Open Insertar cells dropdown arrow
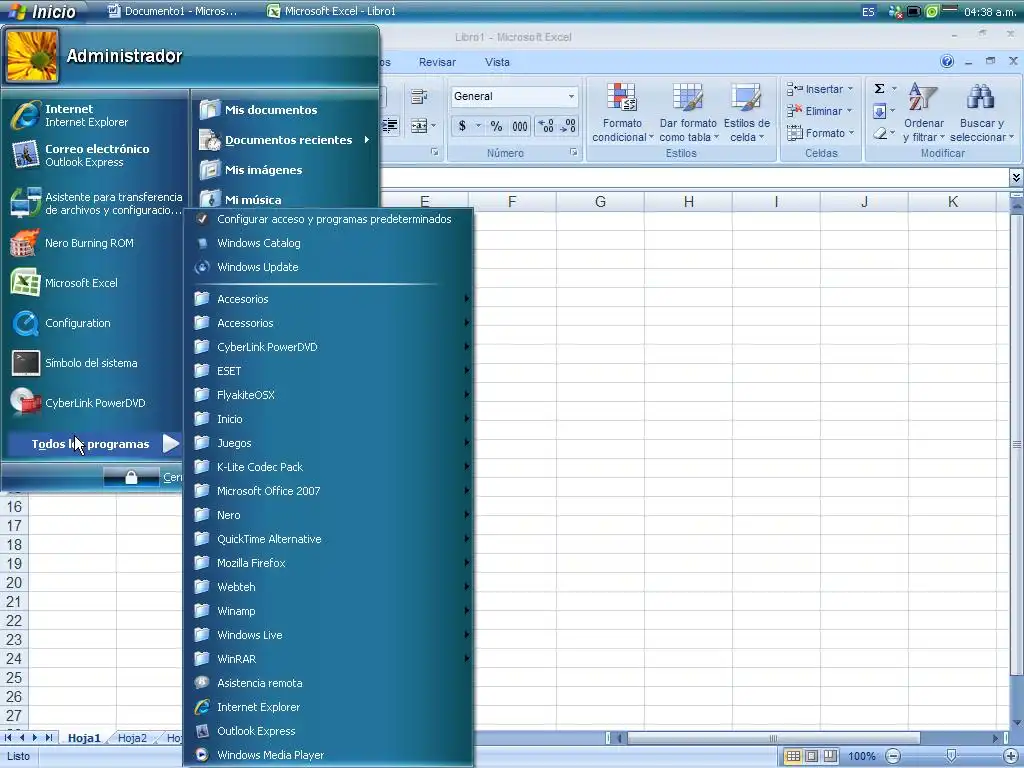The width and height of the screenshot is (1024, 768). pyautogui.click(x=850, y=89)
